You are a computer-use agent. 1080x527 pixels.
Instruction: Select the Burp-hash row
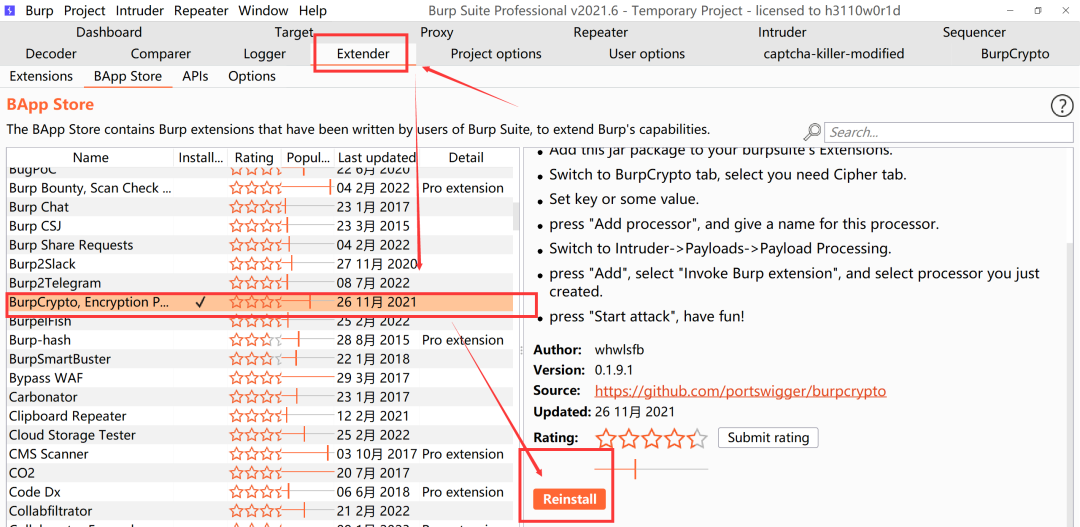(260, 340)
